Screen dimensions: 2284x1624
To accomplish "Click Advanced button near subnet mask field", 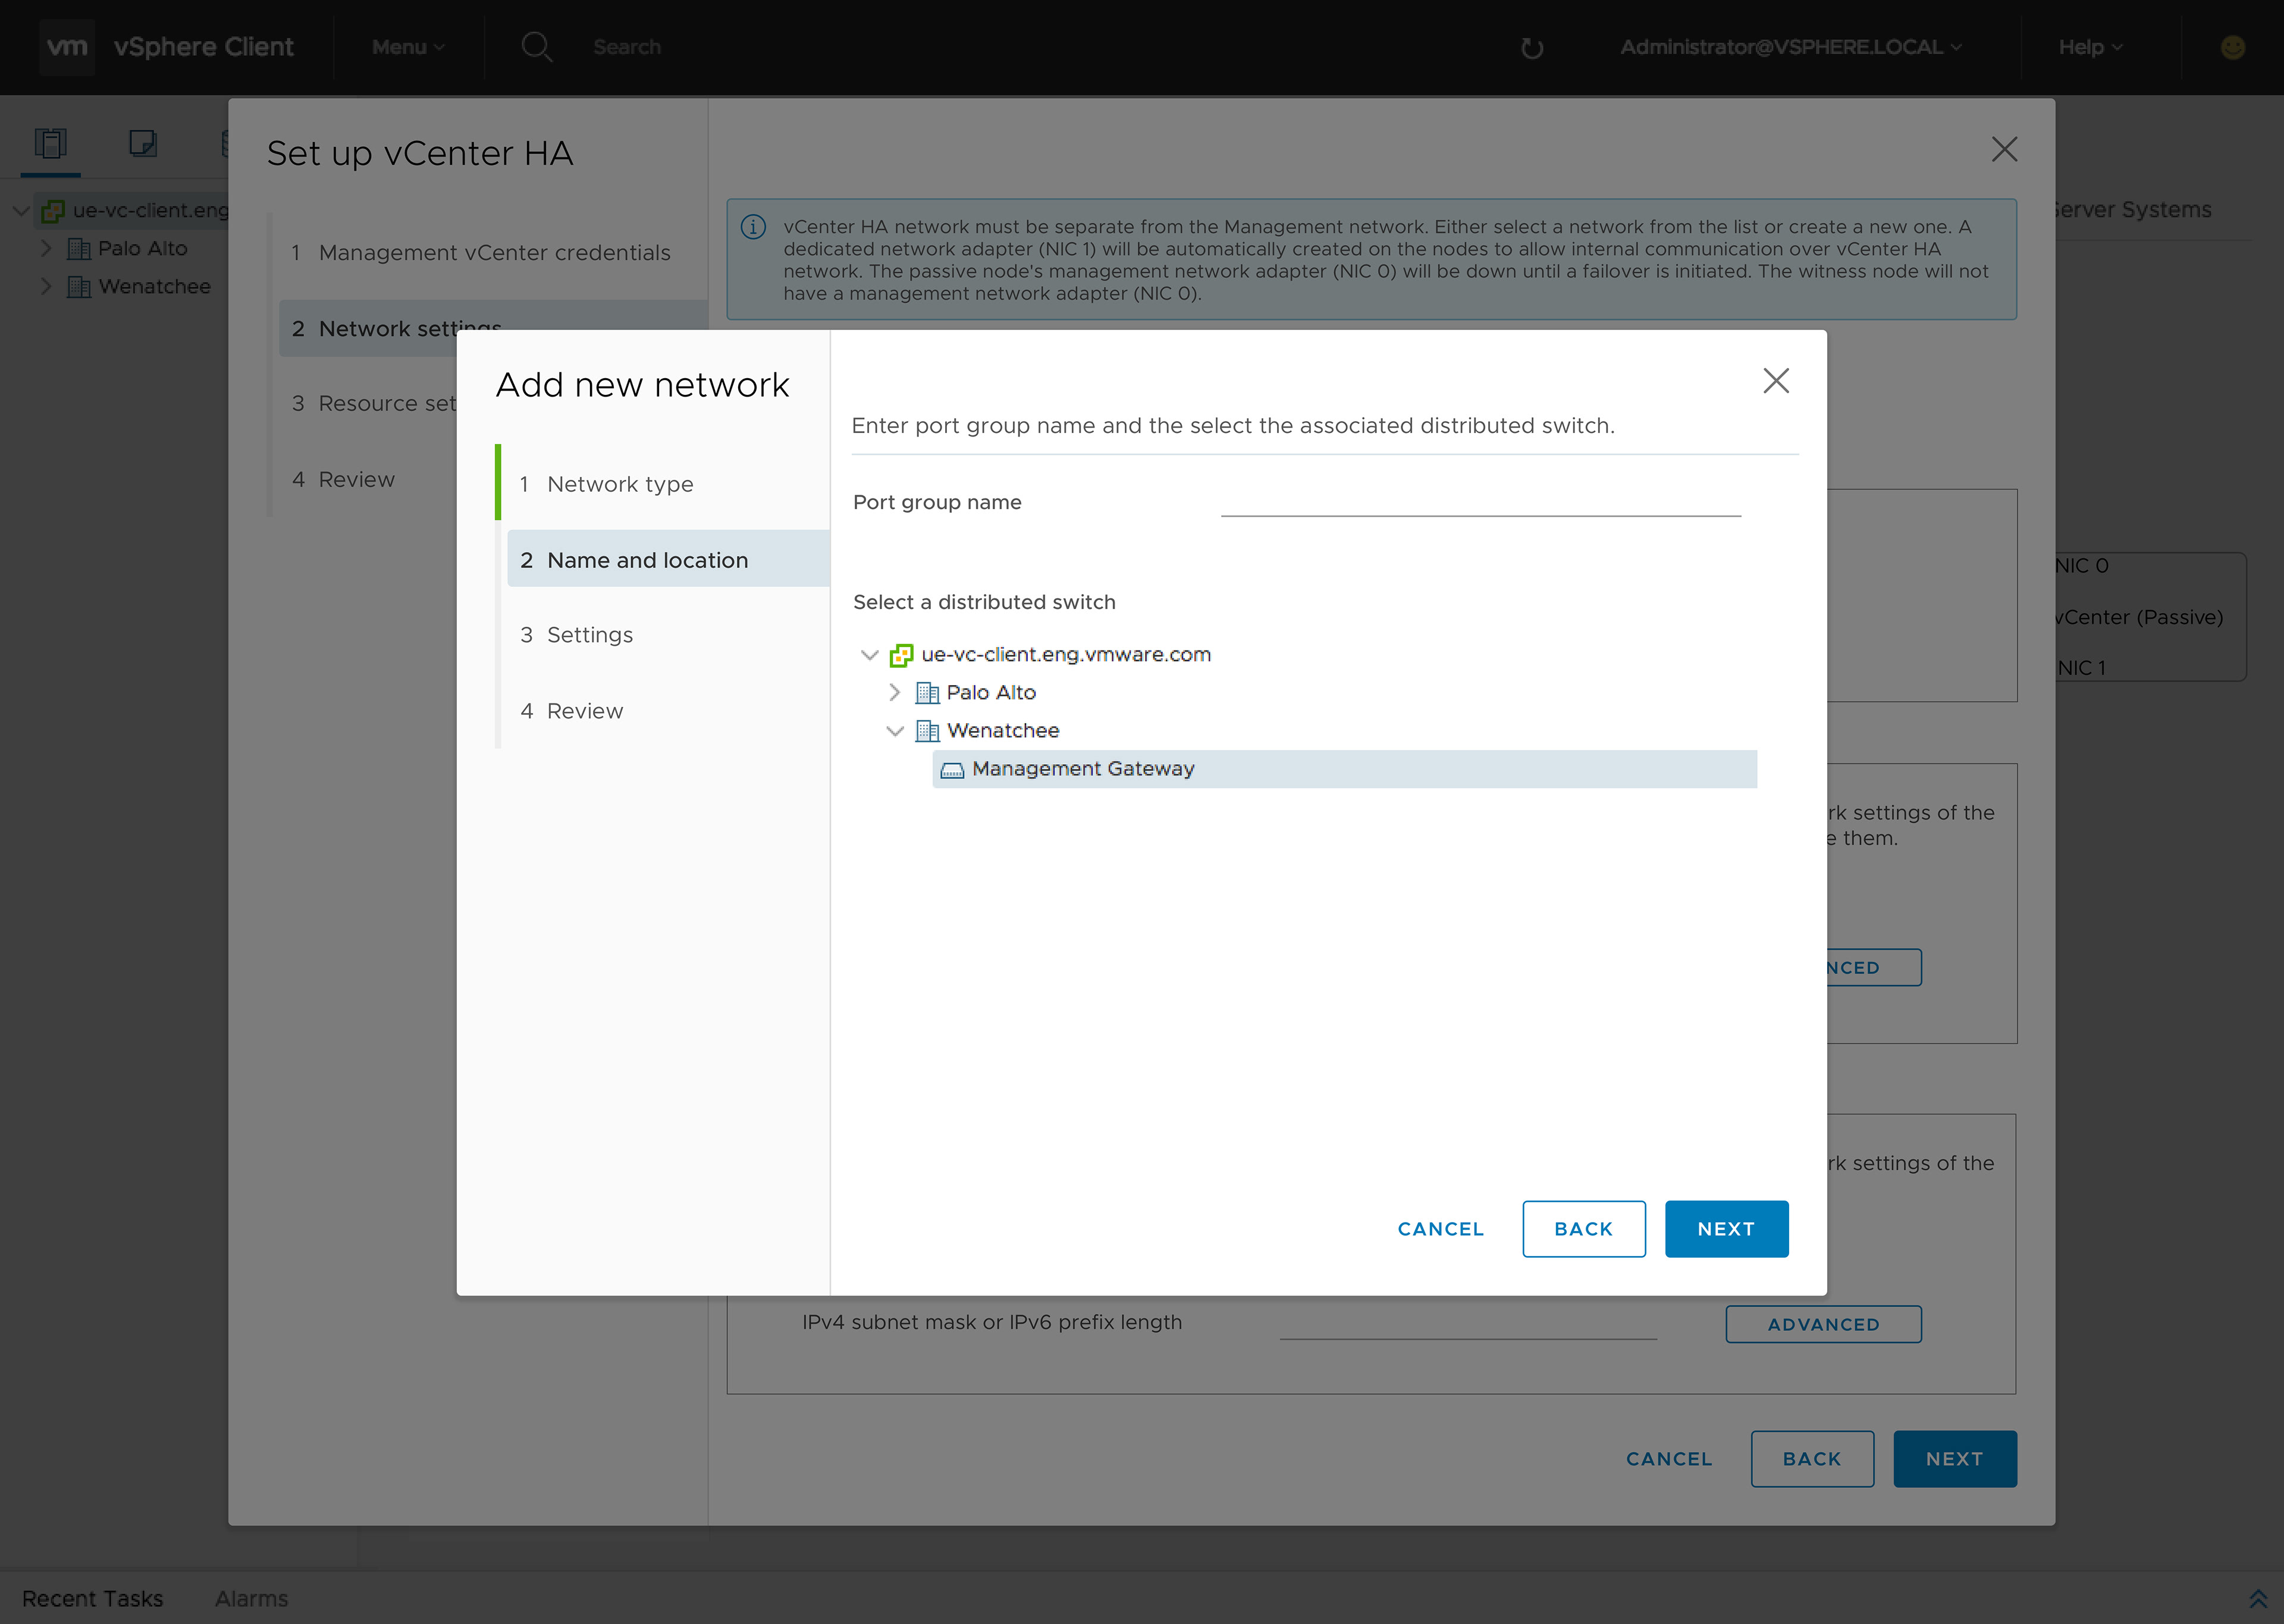I will 1823,1324.
